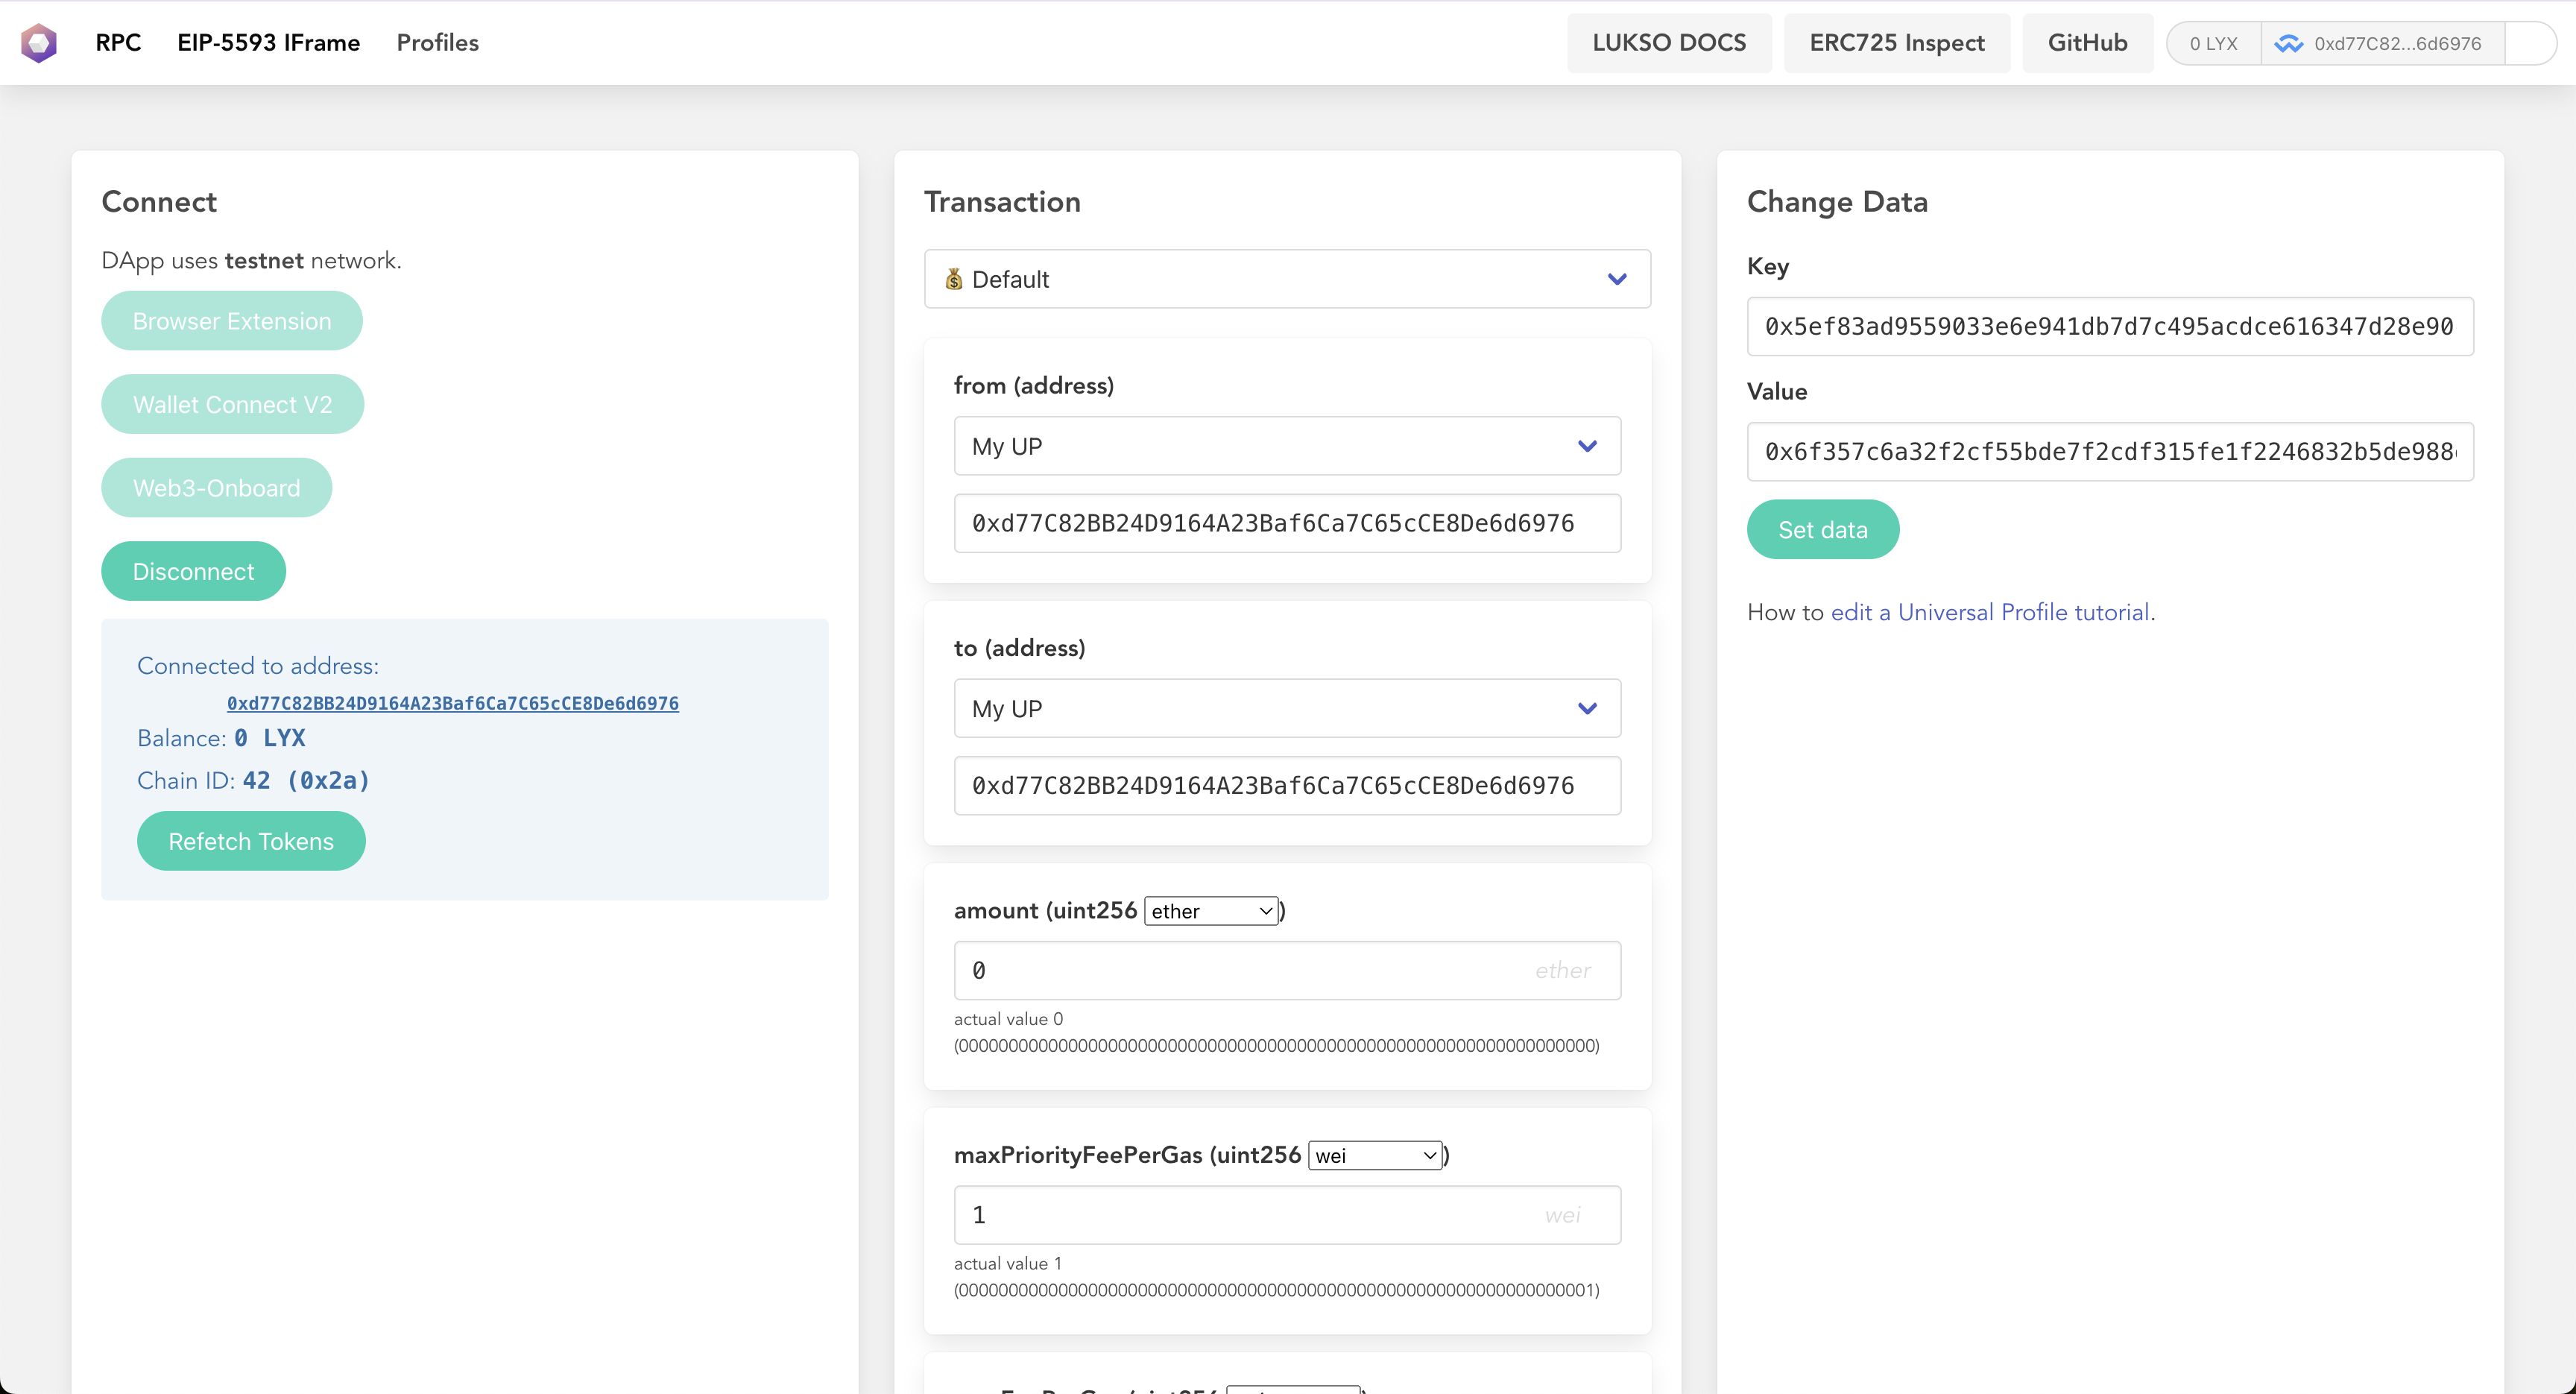Open the RPC menu item
The image size is (2576, 1394).
(118, 43)
